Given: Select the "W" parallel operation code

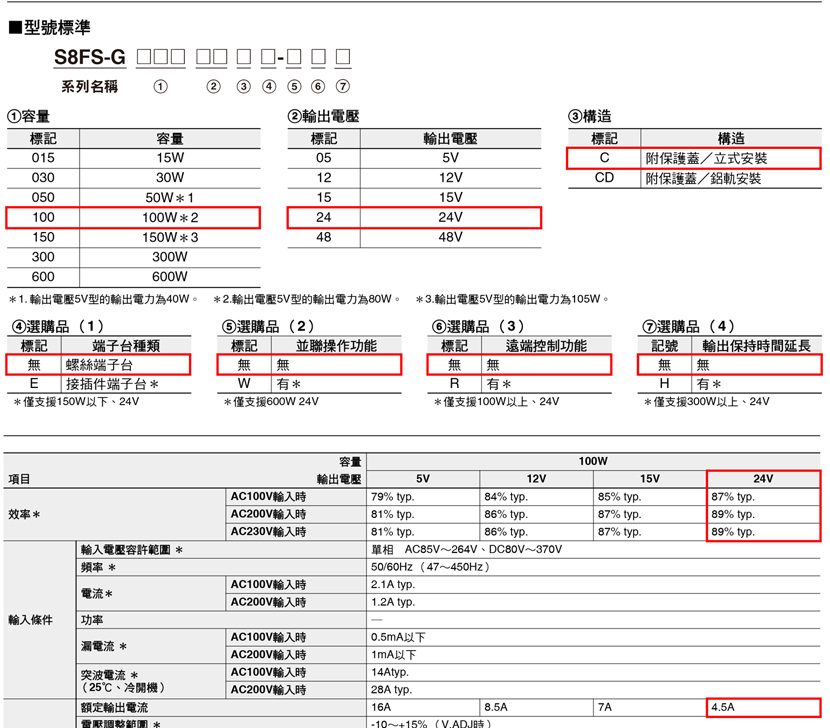Looking at the screenshot, I should click(244, 383).
